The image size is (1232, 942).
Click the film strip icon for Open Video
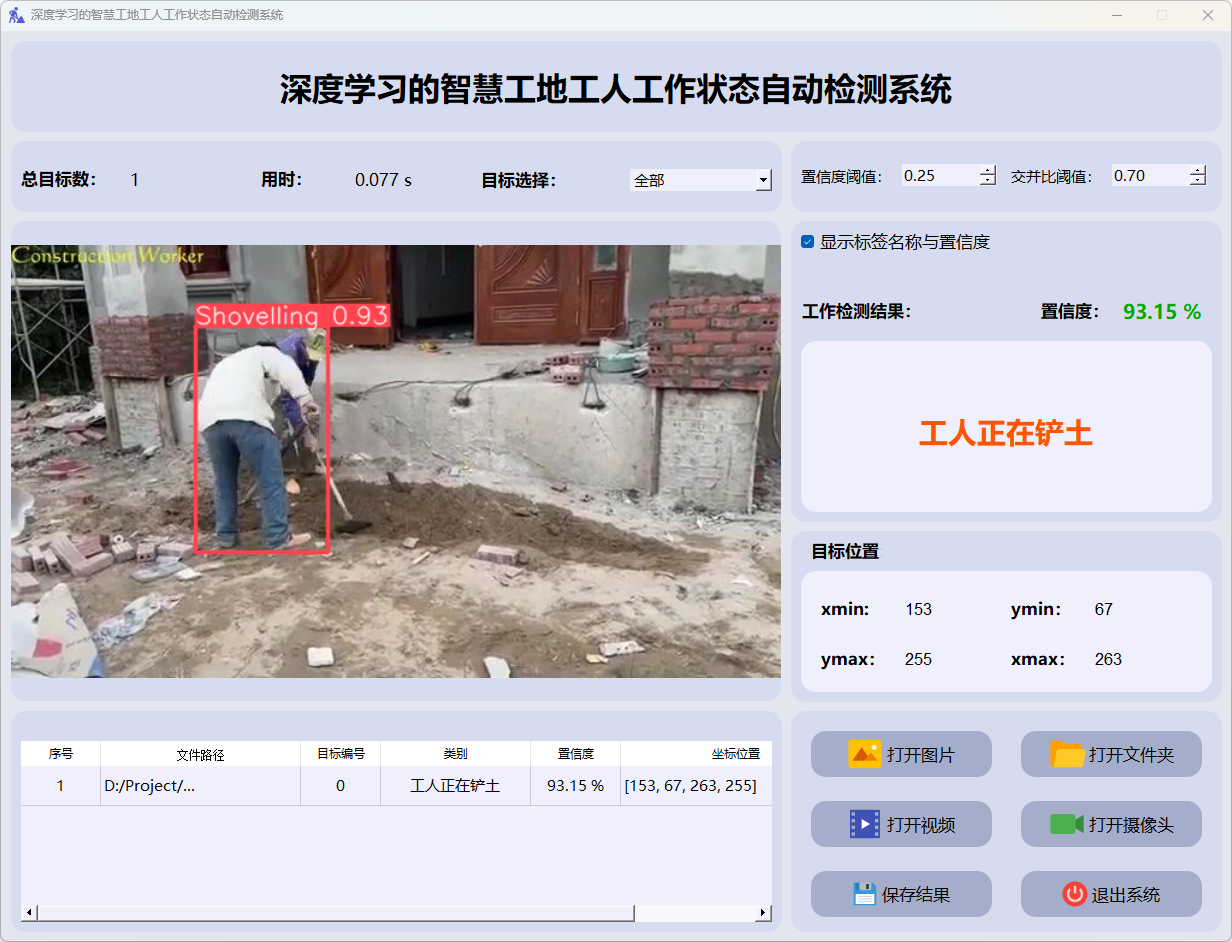[x=864, y=824]
